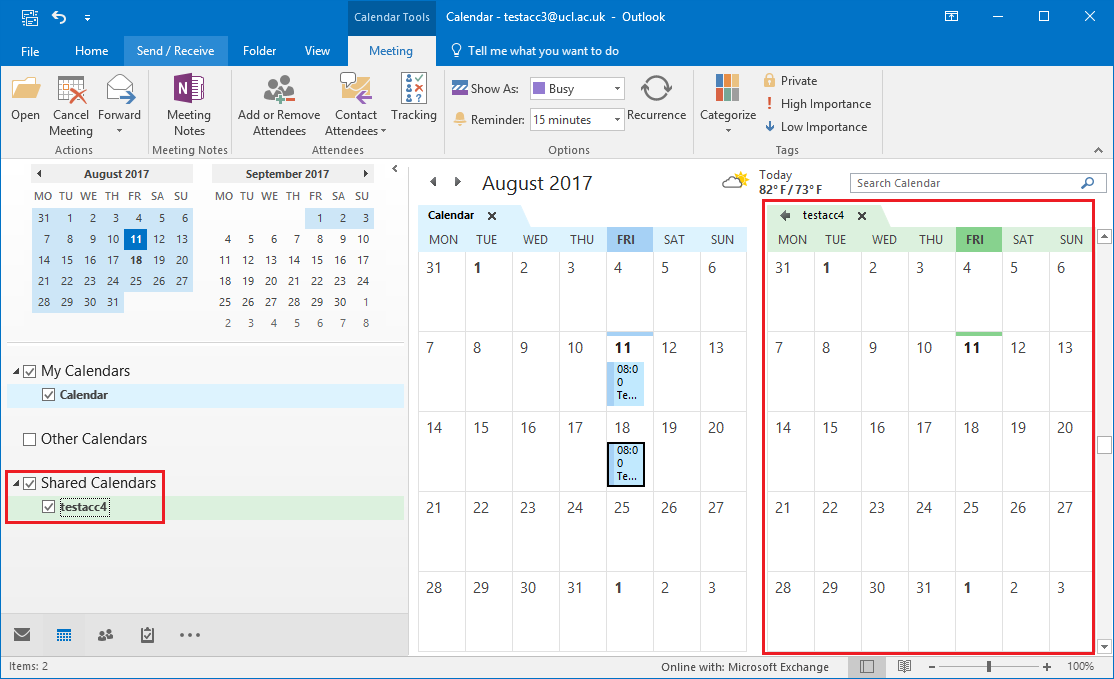Switch to Mail view icon
This screenshot has width=1114, height=679.
coord(22,634)
